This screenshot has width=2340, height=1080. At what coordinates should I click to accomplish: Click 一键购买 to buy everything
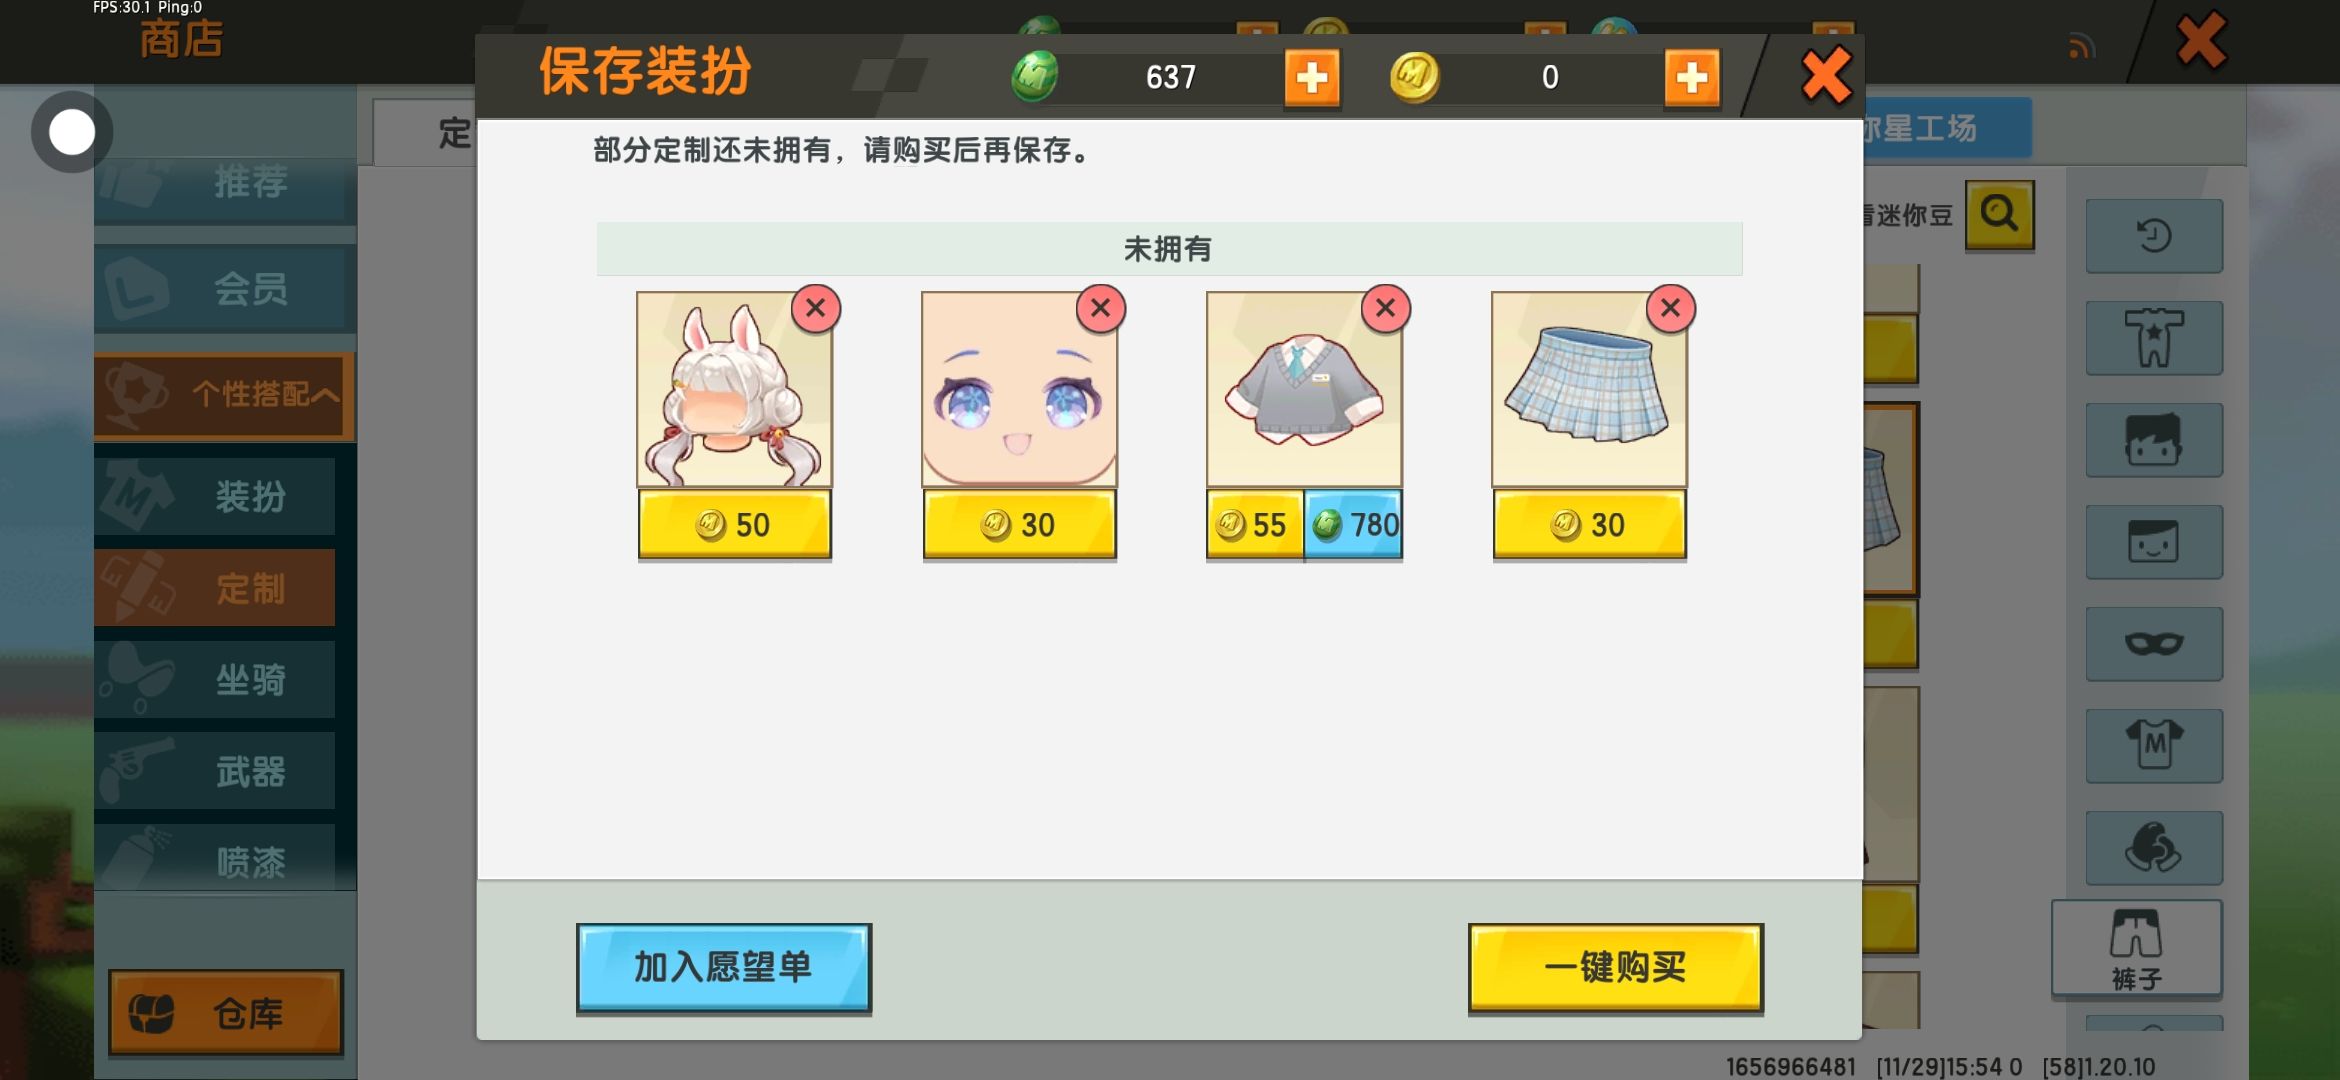coord(1616,967)
